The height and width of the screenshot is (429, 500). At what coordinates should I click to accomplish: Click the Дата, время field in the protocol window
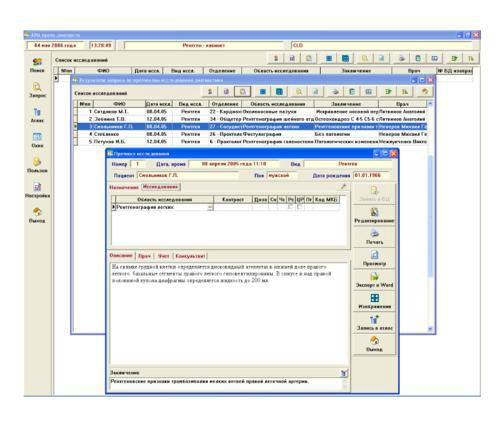coord(234,164)
